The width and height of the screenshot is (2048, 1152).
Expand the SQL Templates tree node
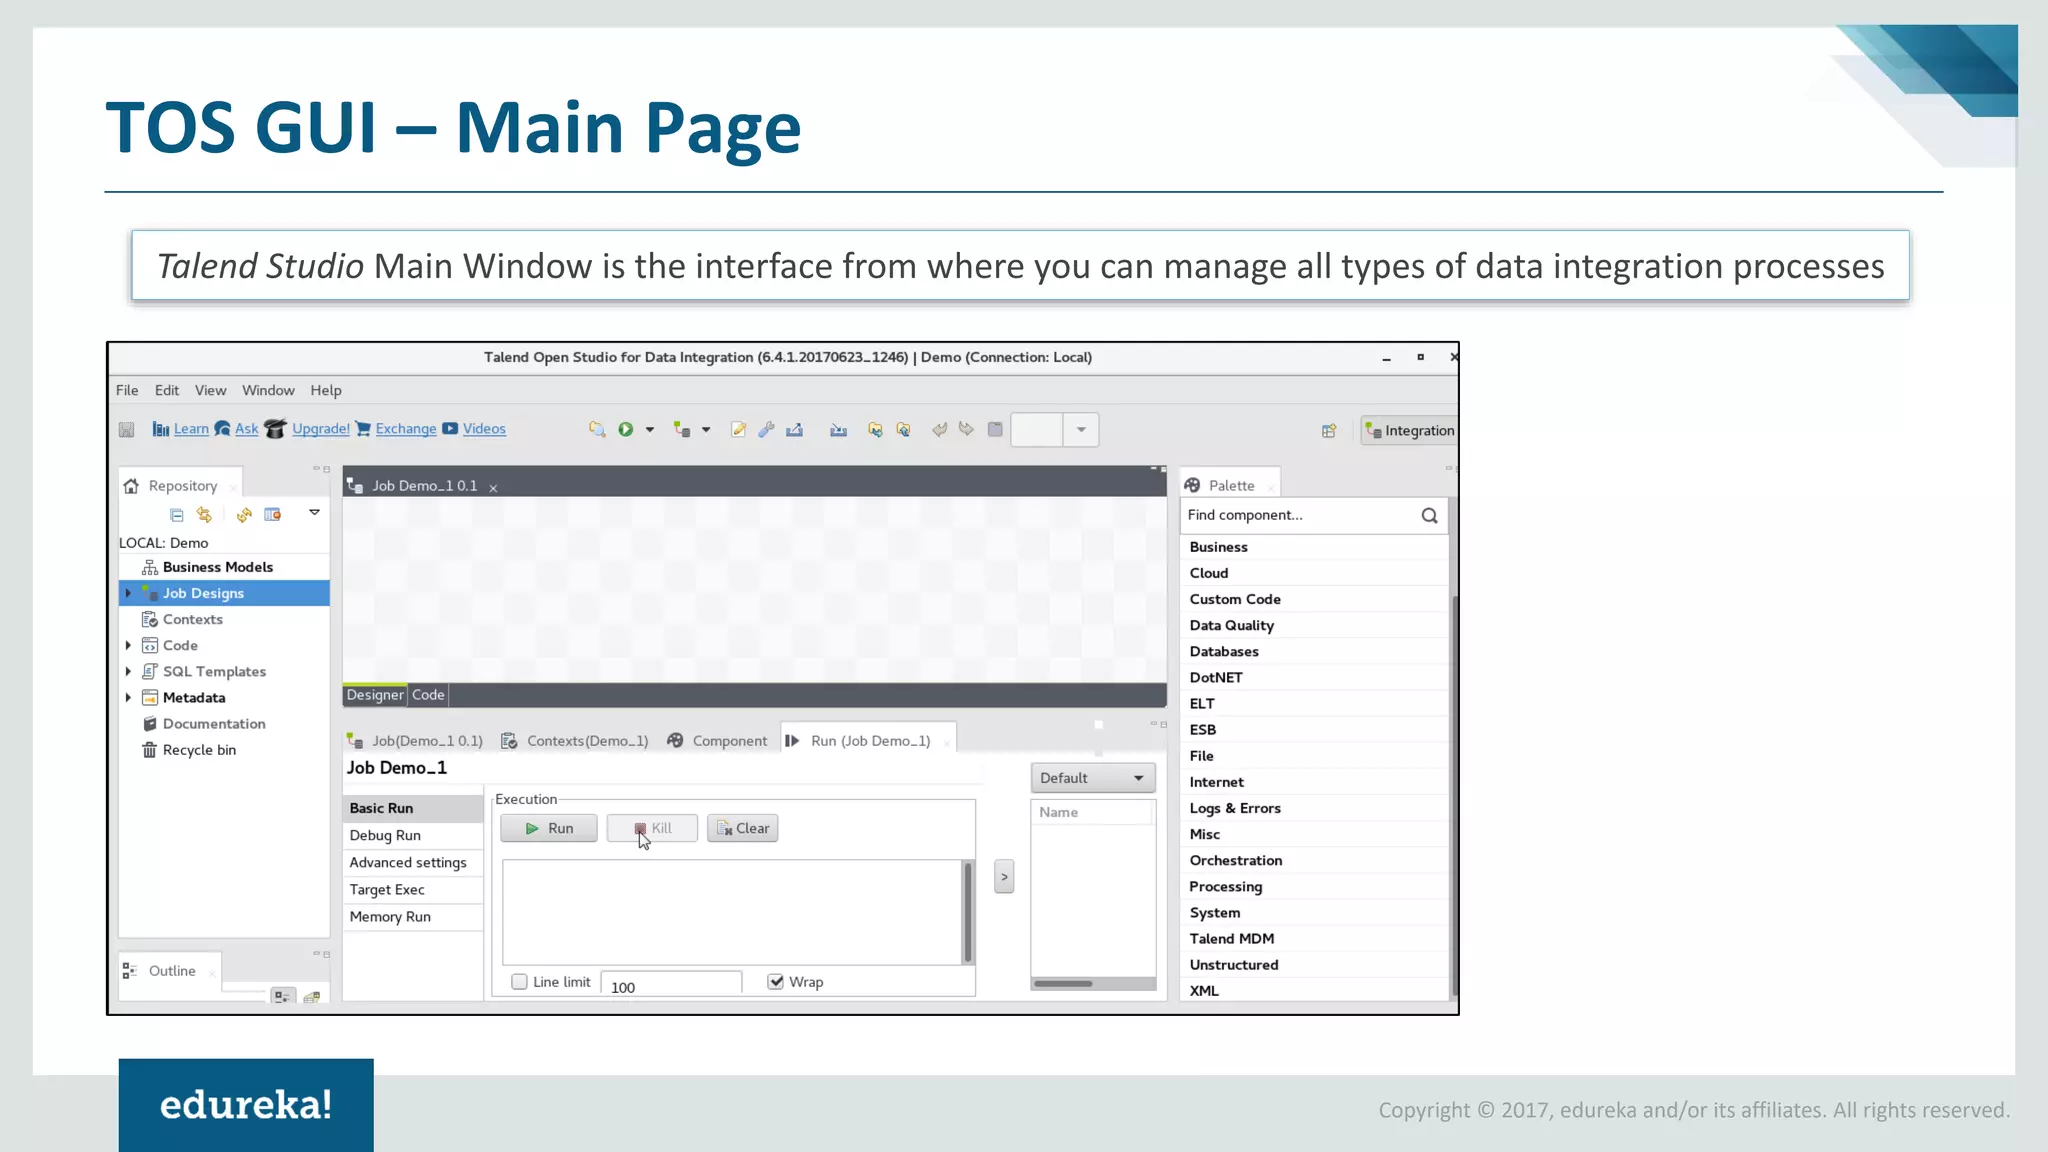128,671
